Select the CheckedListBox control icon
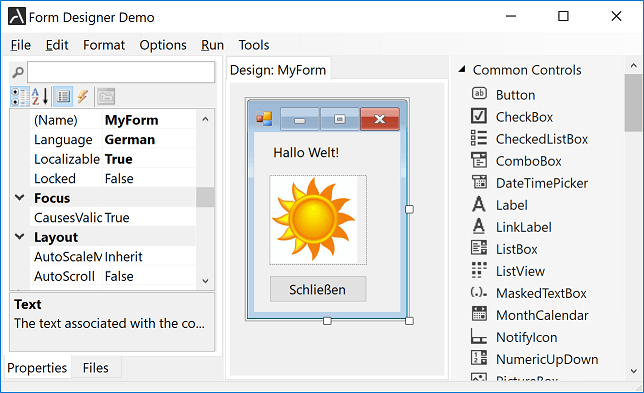644x393 pixels. click(479, 138)
